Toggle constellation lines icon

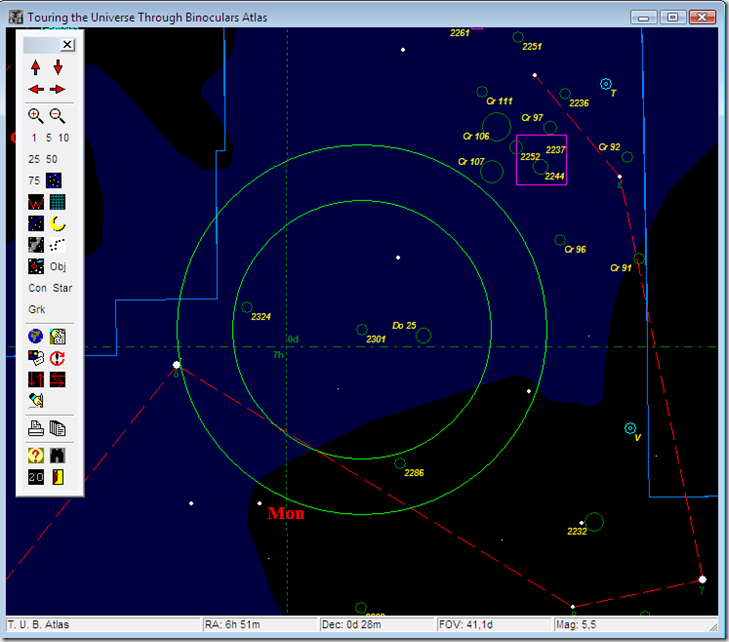coord(36,202)
